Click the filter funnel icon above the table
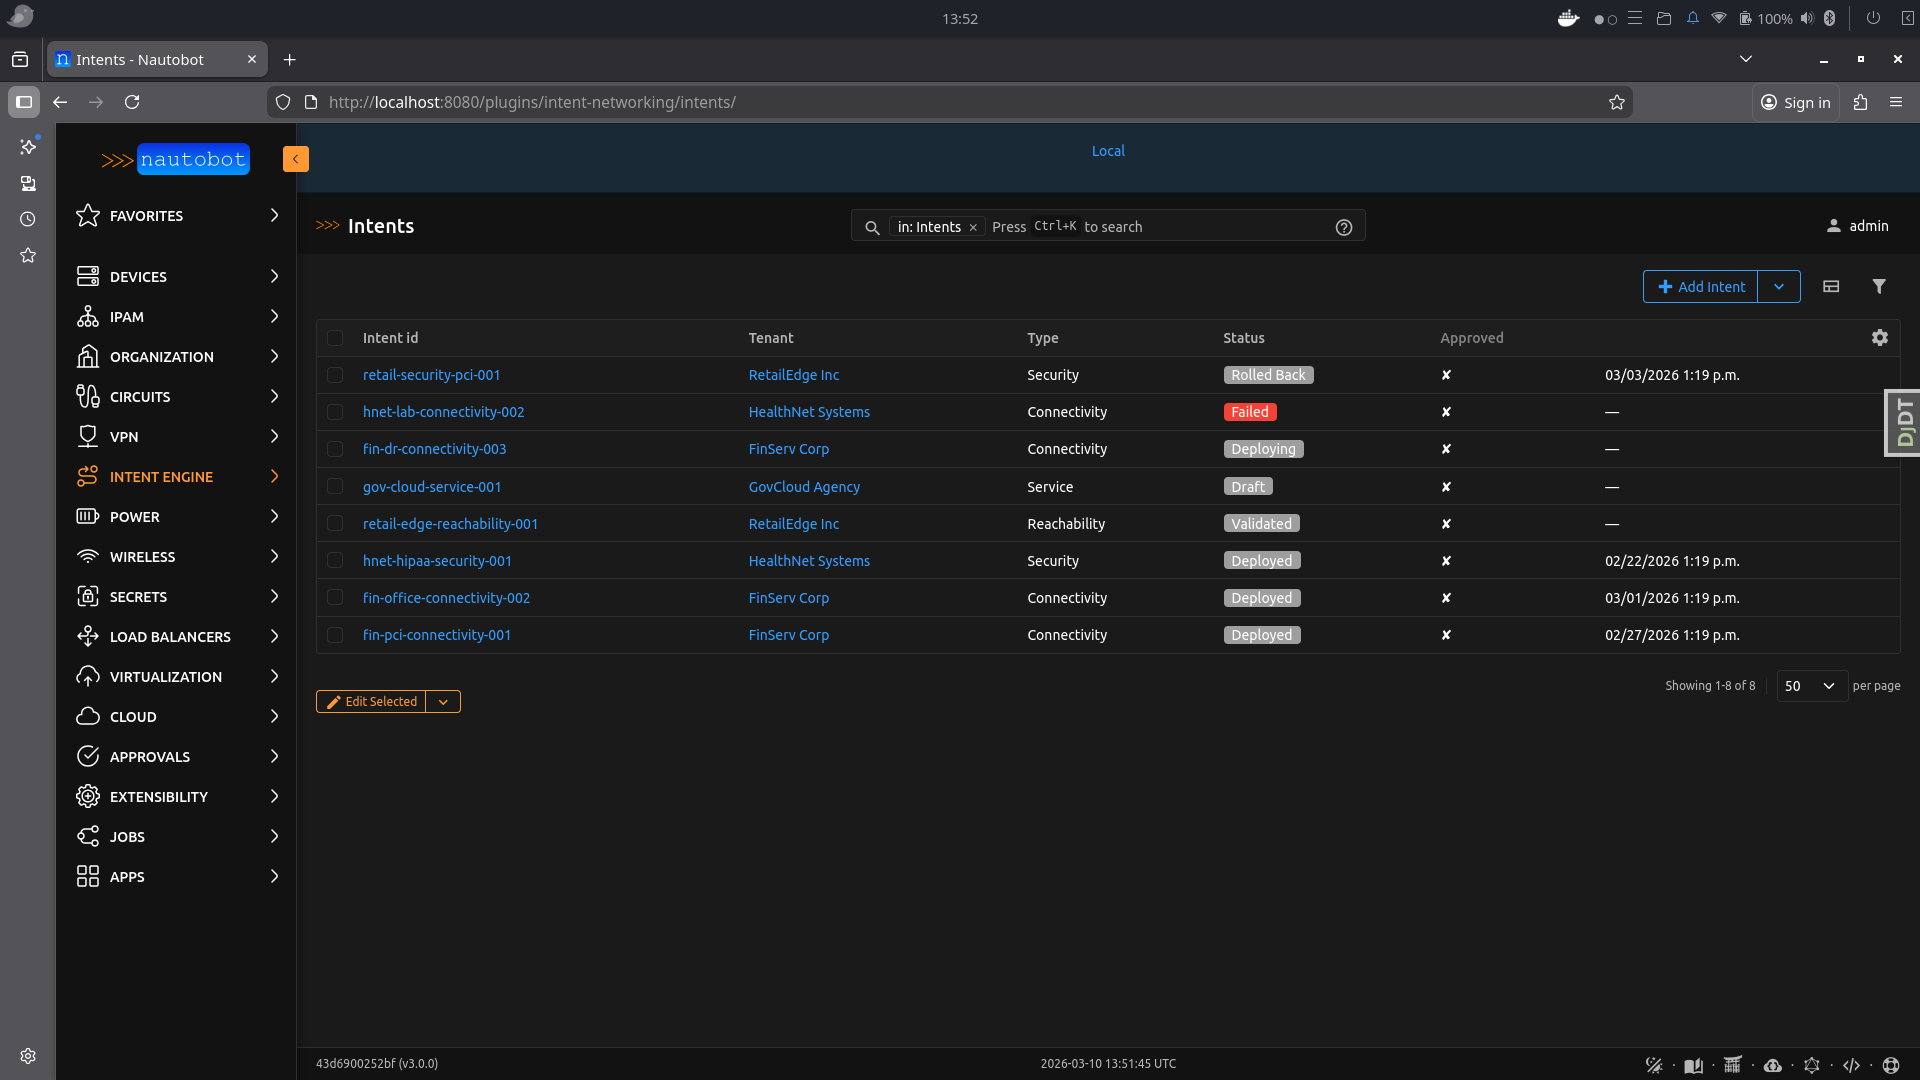This screenshot has width=1920, height=1080. [x=1879, y=286]
